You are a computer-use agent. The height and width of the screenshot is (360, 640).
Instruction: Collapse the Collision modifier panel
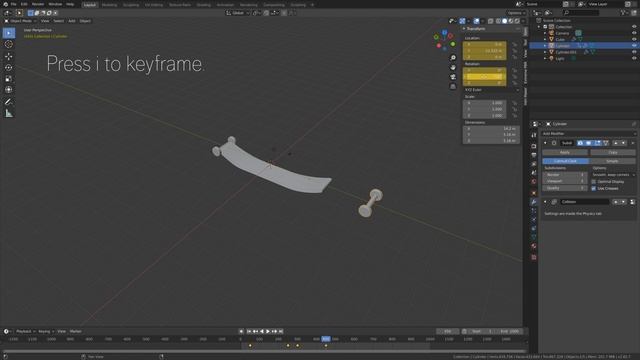click(545, 202)
